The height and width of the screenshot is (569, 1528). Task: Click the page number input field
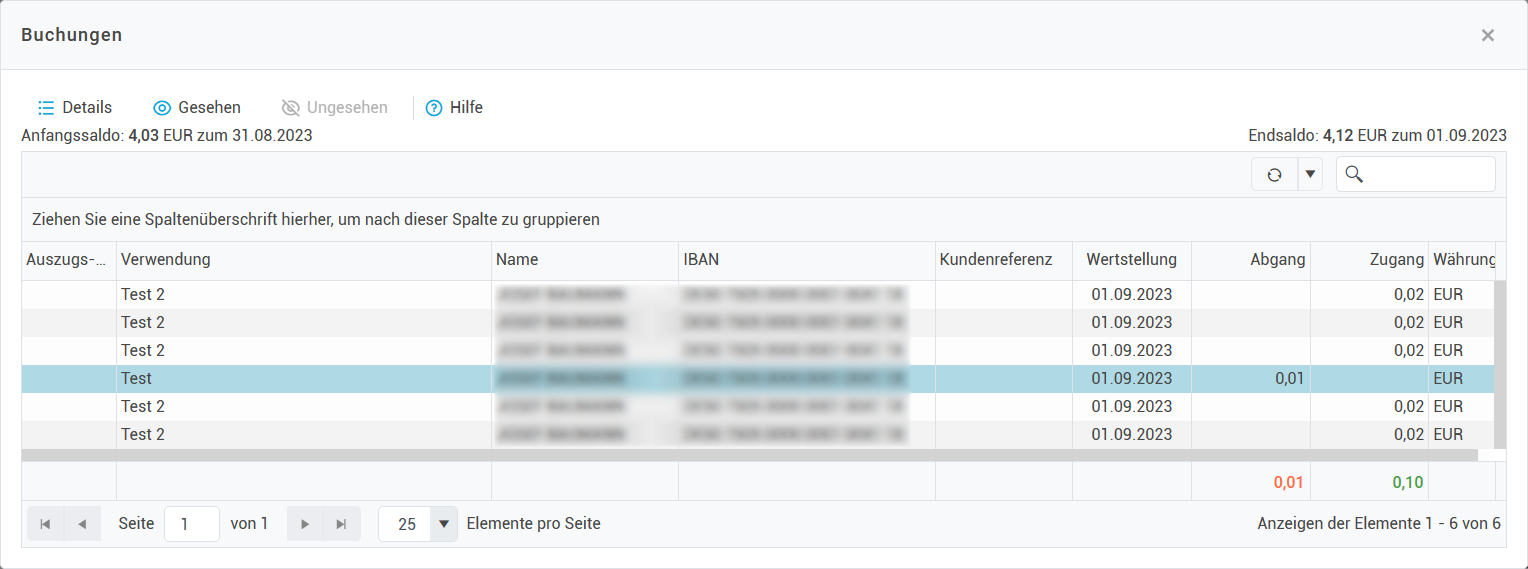click(x=191, y=524)
